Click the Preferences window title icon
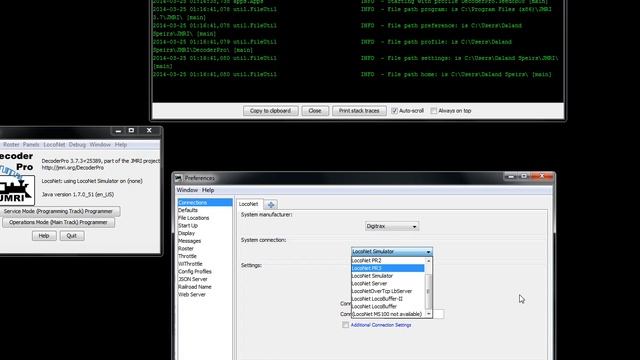The image size is (640, 360). (x=178, y=178)
